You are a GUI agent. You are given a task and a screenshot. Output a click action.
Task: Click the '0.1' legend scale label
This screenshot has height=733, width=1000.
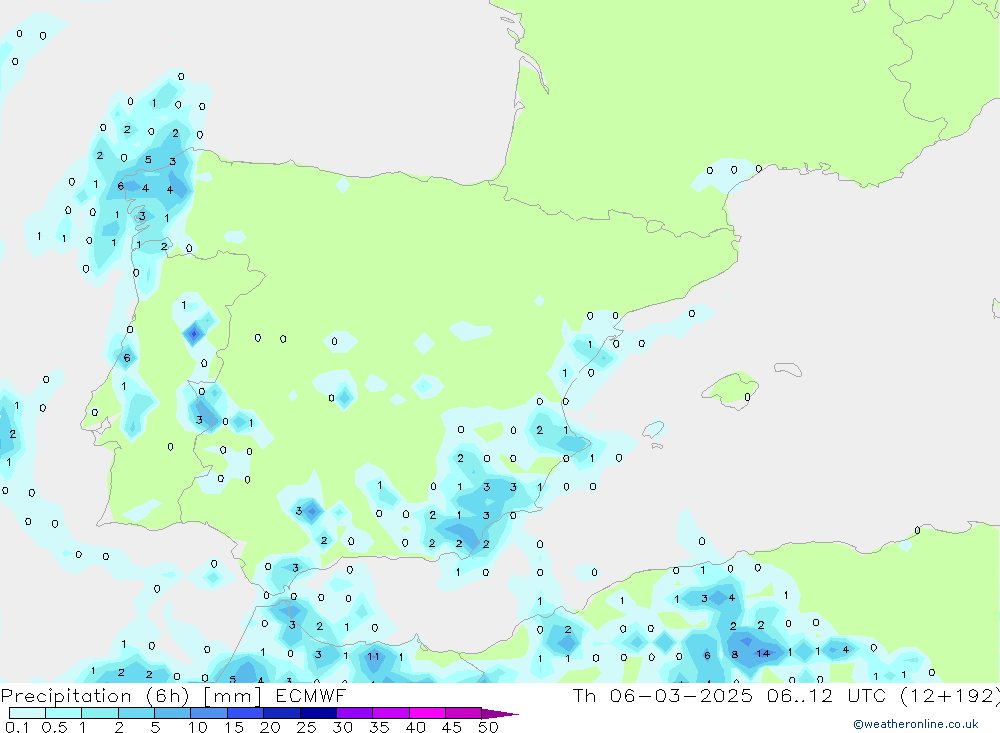click(17, 727)
